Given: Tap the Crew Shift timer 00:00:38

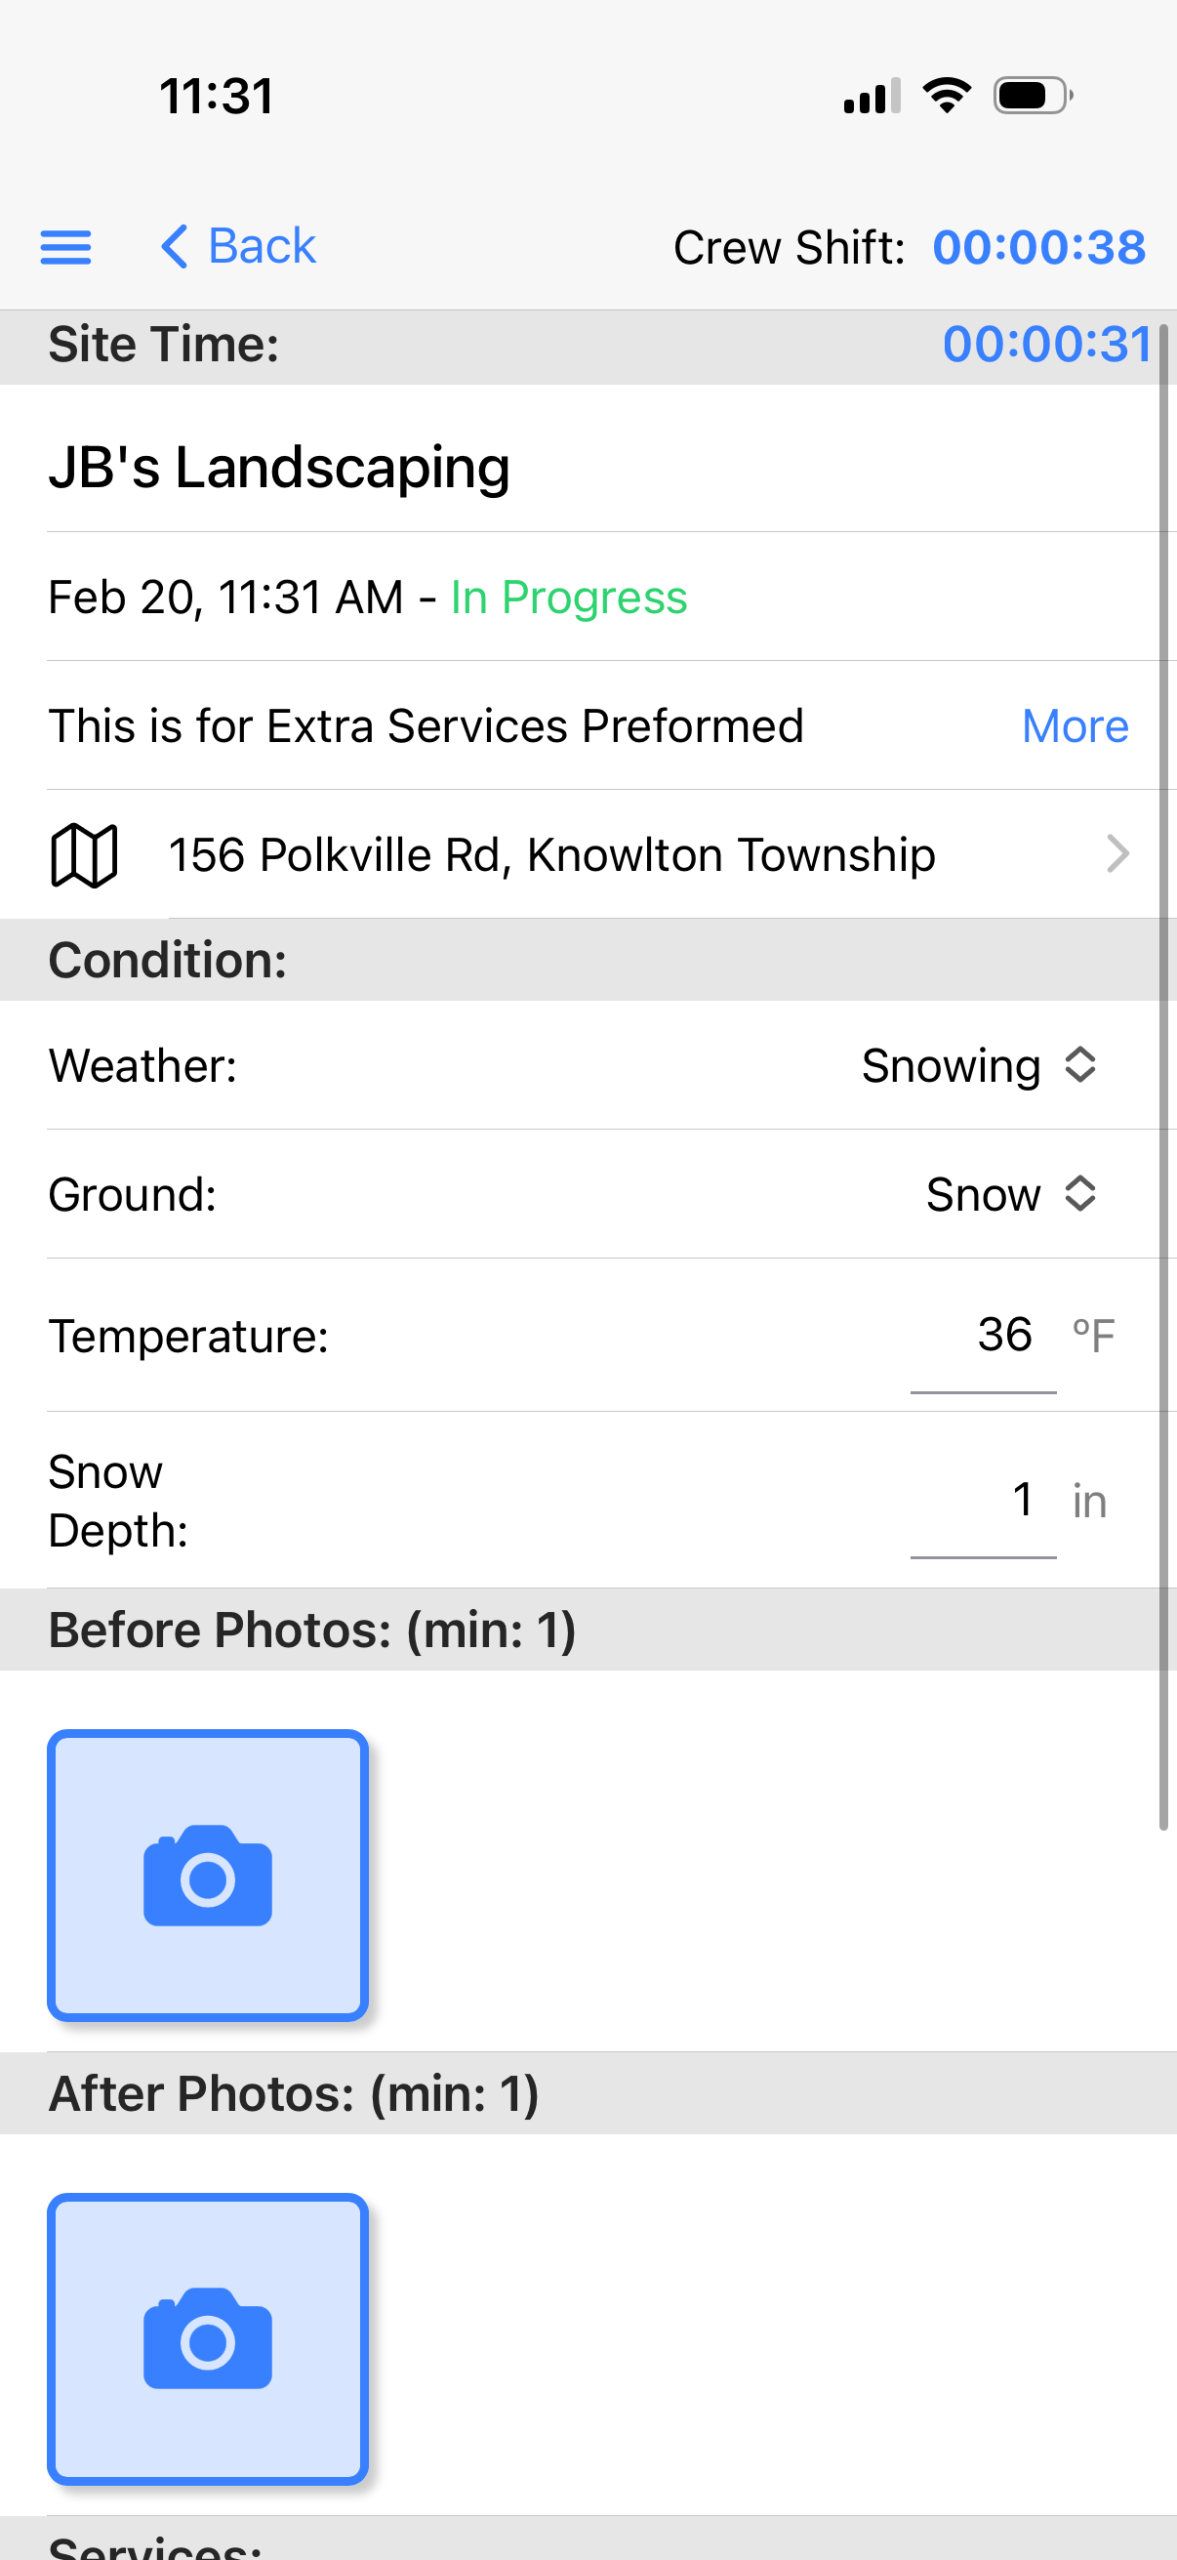Looking at the screenshot, I should (x=1039, y=248).
